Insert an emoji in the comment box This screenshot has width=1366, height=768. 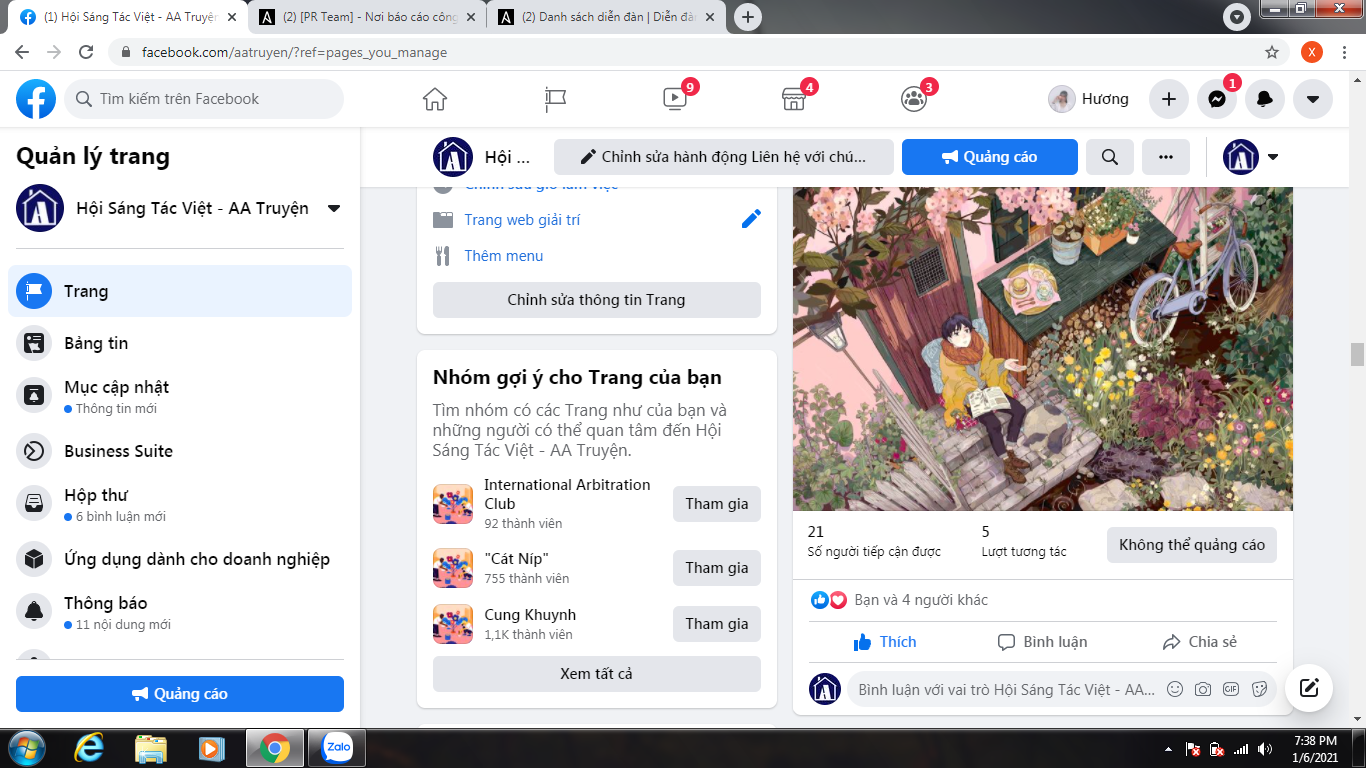[1175, 689]
